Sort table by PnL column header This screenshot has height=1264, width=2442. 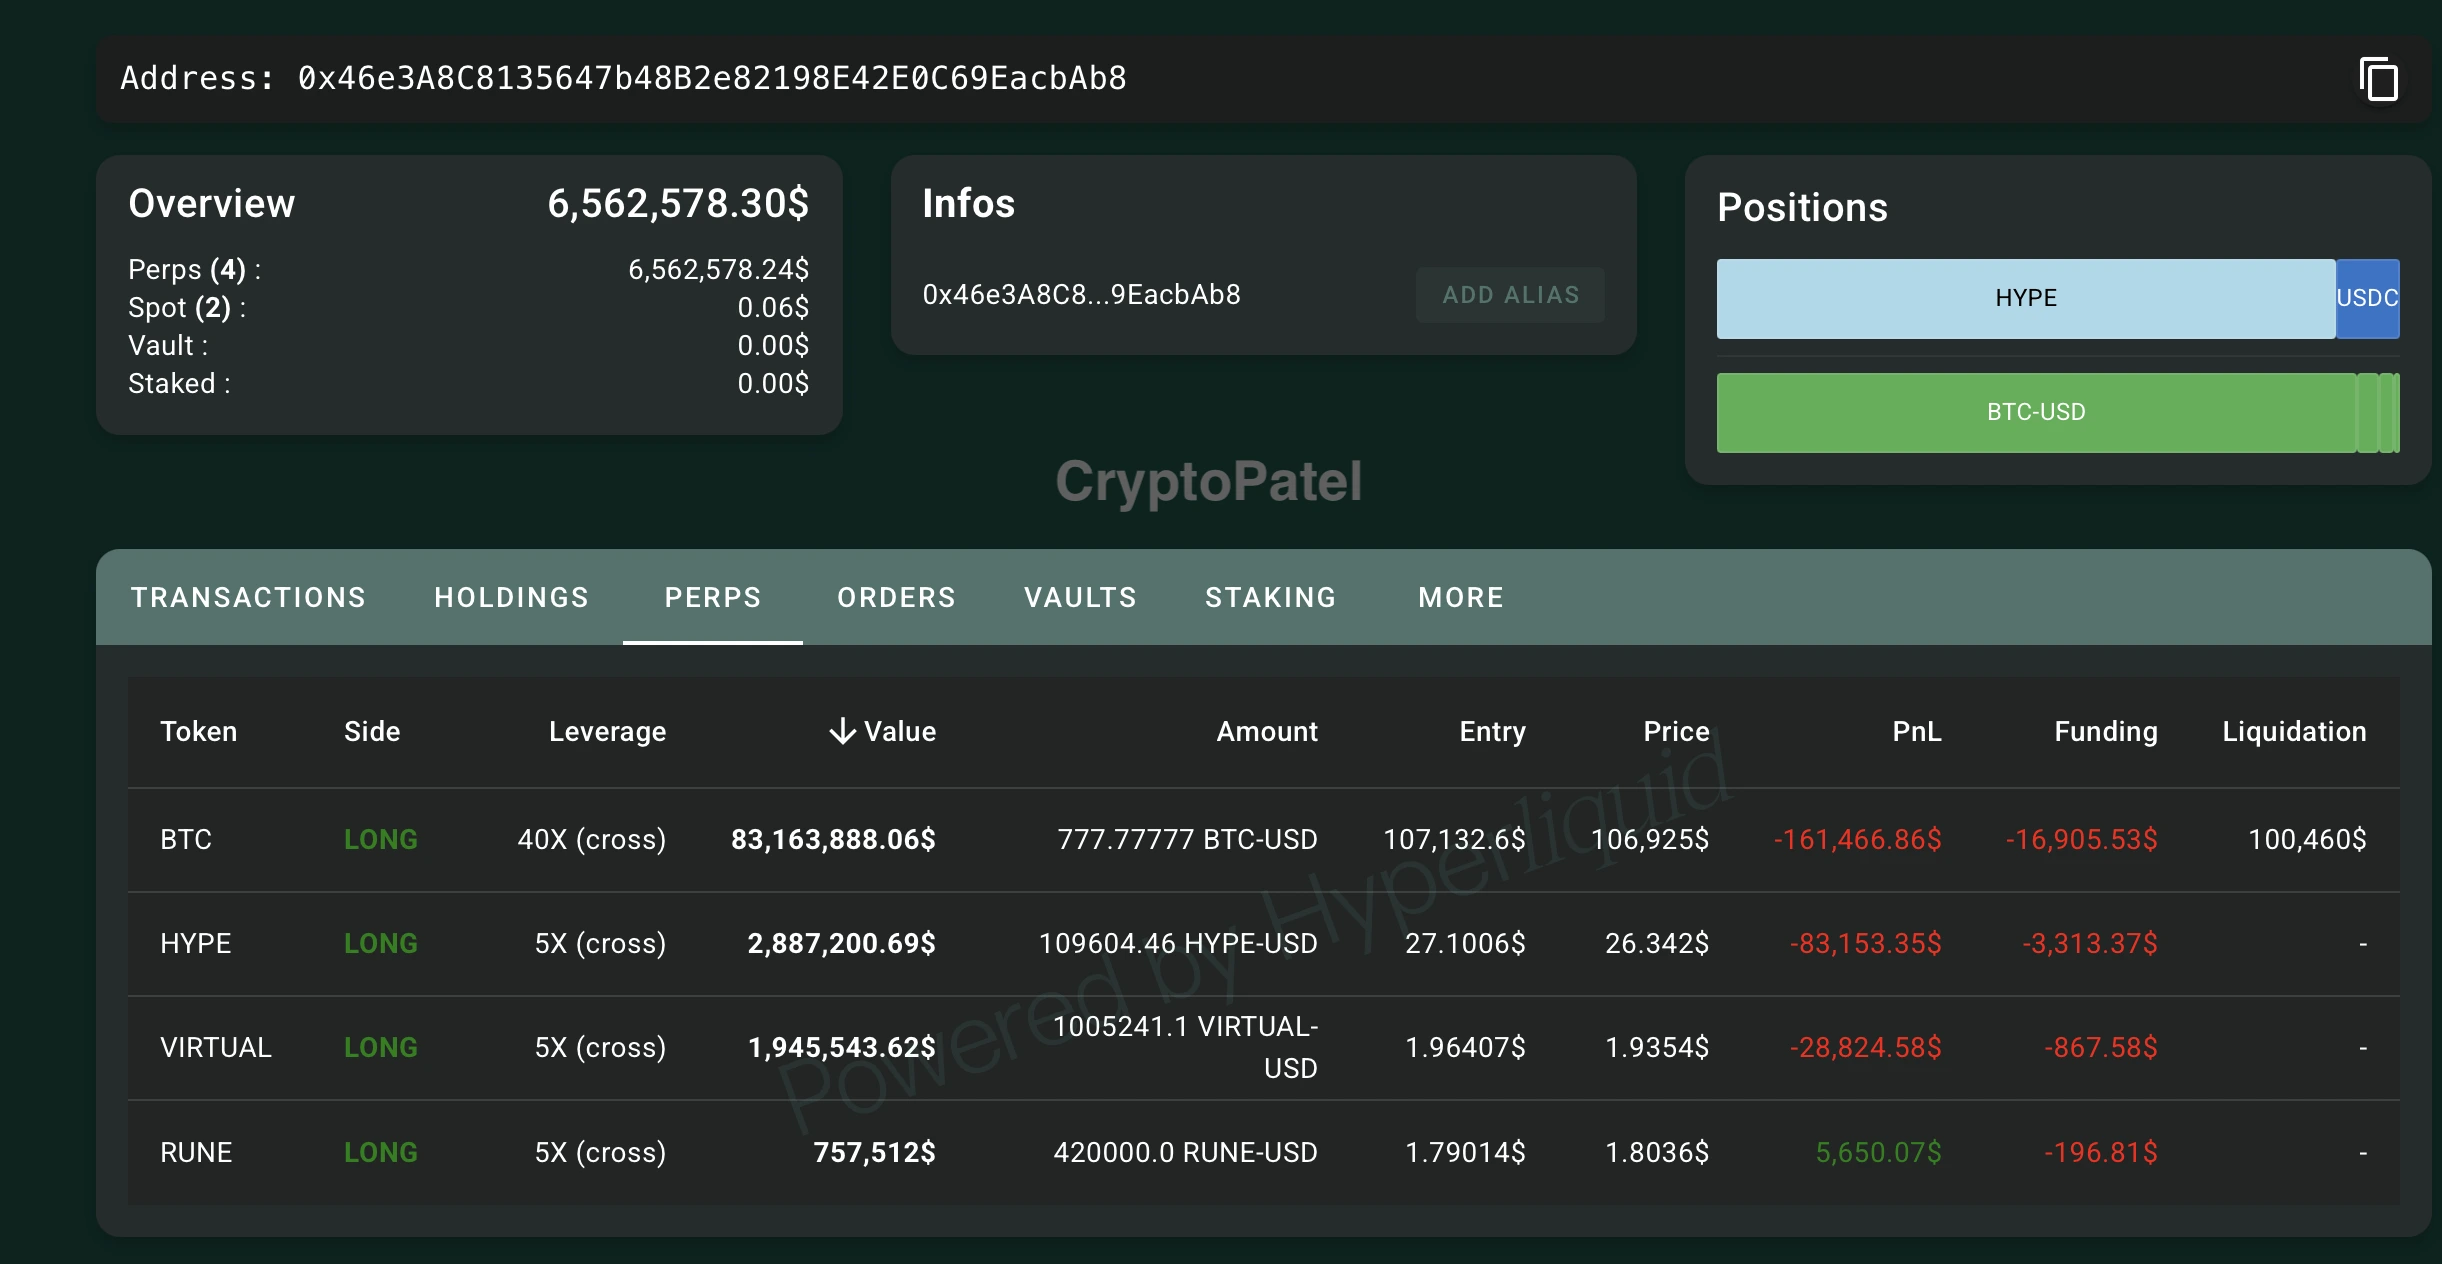(1917, 732)
